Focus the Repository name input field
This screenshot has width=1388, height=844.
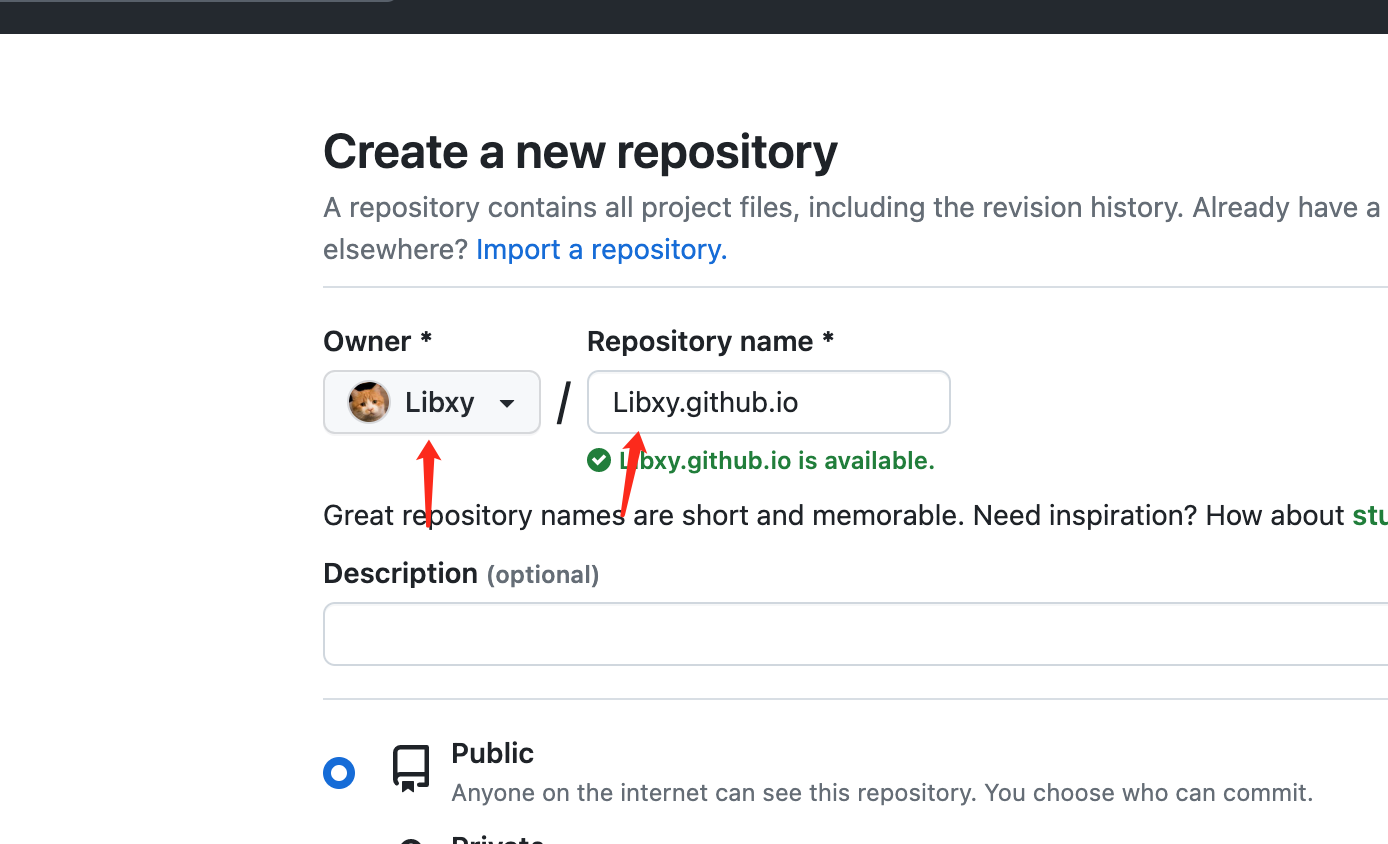click(x=768, y=402)
